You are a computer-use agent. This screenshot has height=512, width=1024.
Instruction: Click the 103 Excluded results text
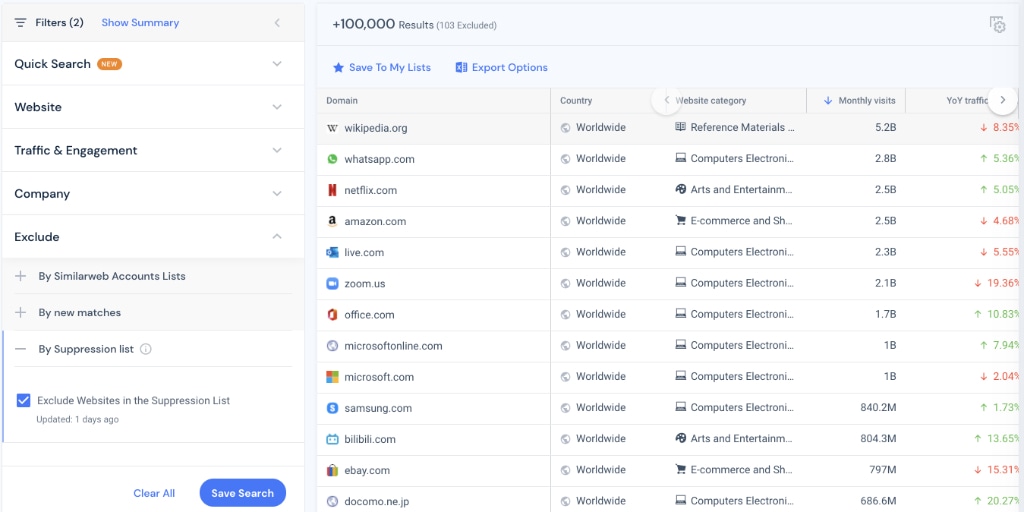(467, 25)
